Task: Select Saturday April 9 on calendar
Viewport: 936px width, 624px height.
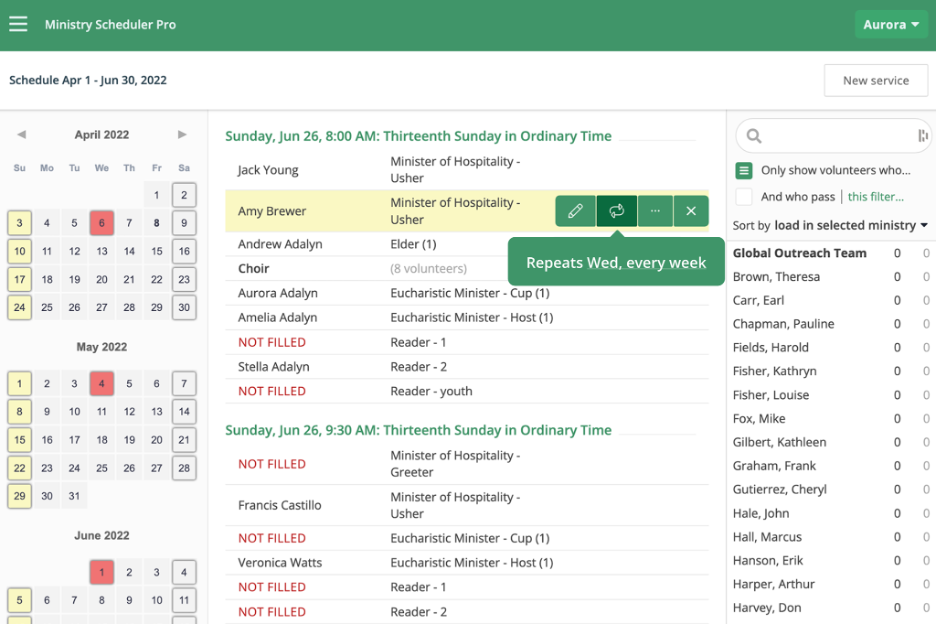Action: point(184,223)
